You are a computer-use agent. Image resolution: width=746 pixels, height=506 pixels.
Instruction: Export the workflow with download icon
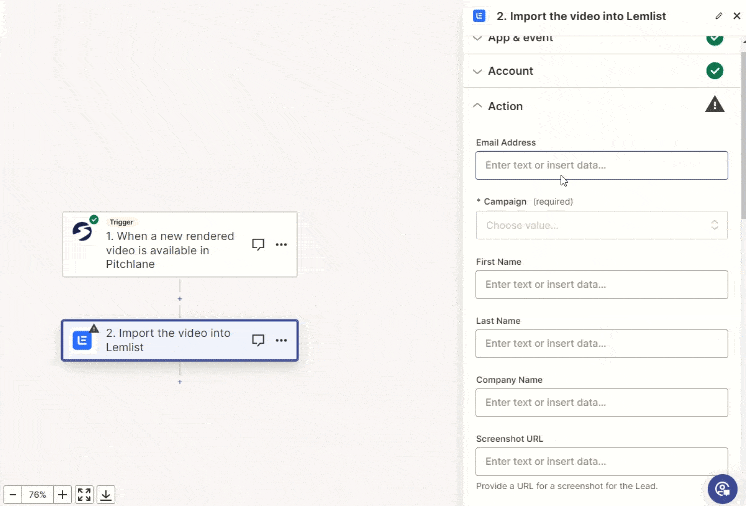coord(106,495)
